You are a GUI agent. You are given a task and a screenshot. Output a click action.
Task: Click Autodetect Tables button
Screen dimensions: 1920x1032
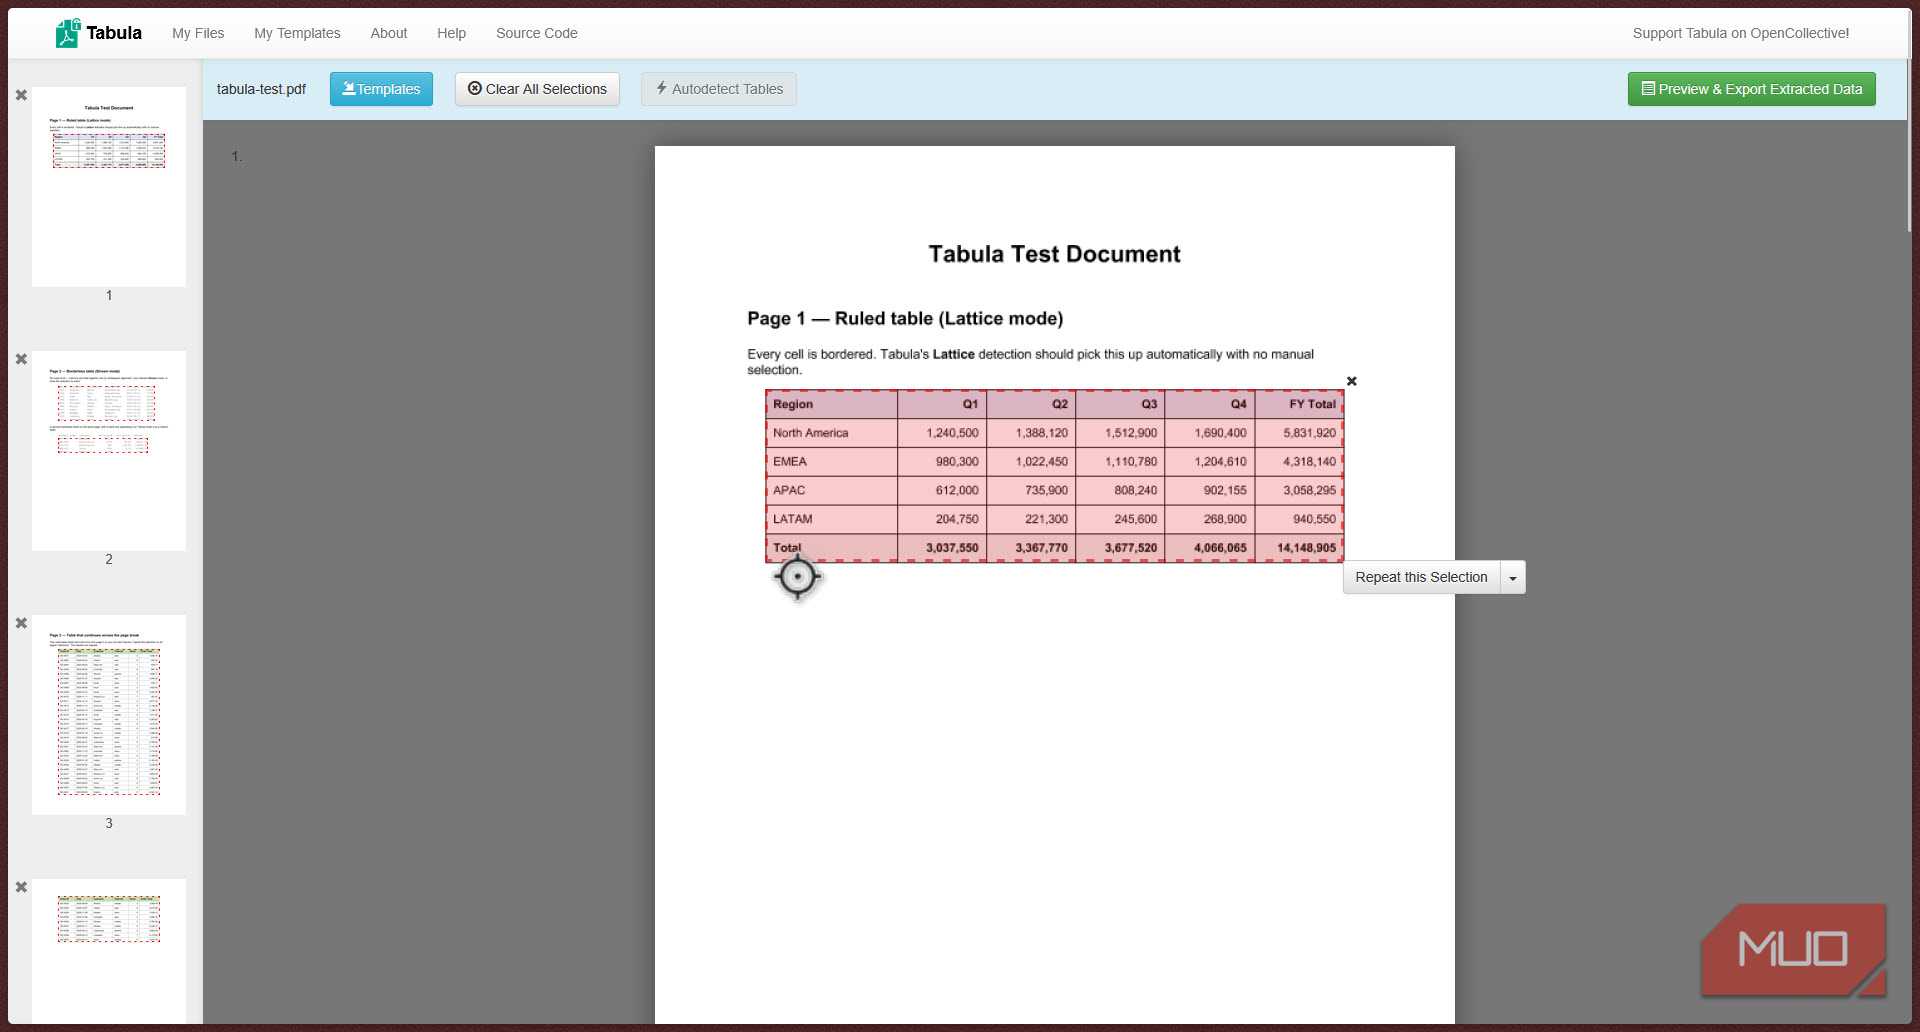coord(719,89)
